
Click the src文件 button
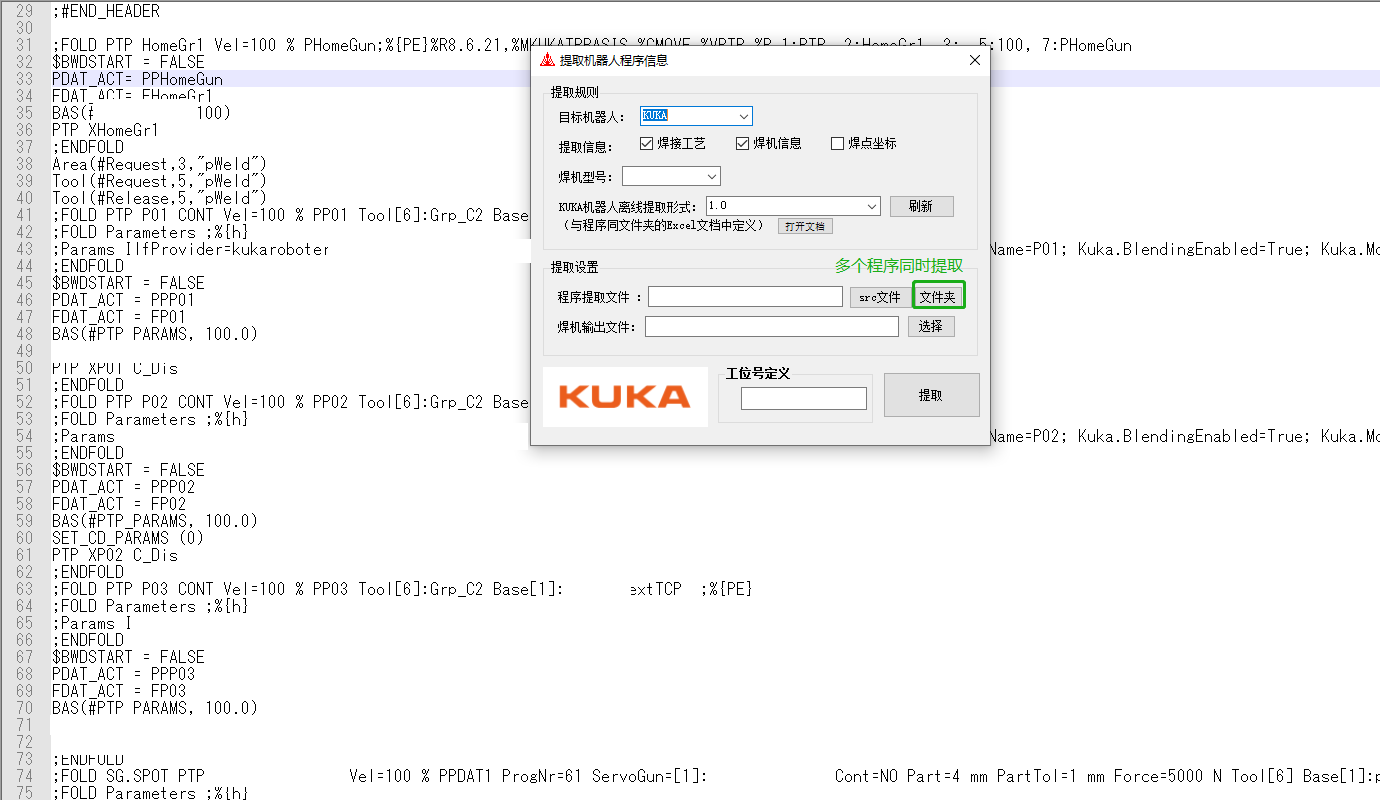[878, 296]
